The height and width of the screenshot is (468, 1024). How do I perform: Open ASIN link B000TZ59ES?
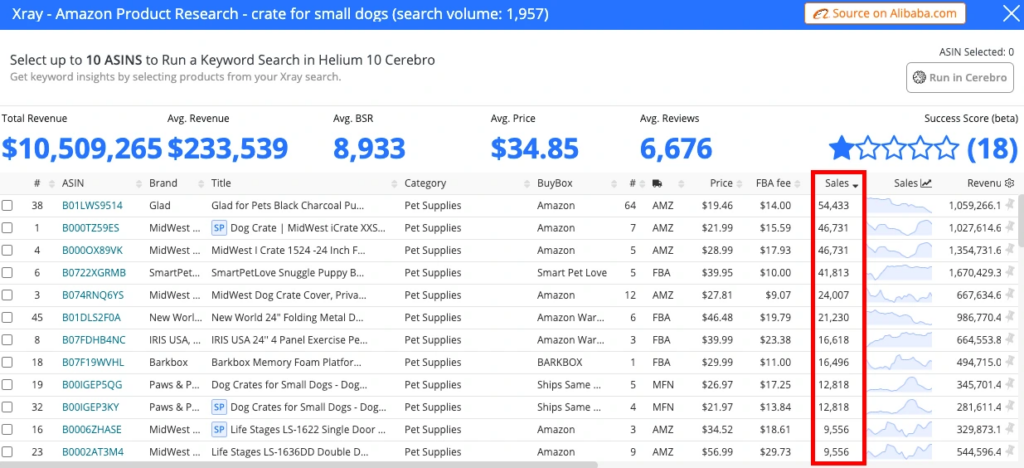tap(92, 228)
